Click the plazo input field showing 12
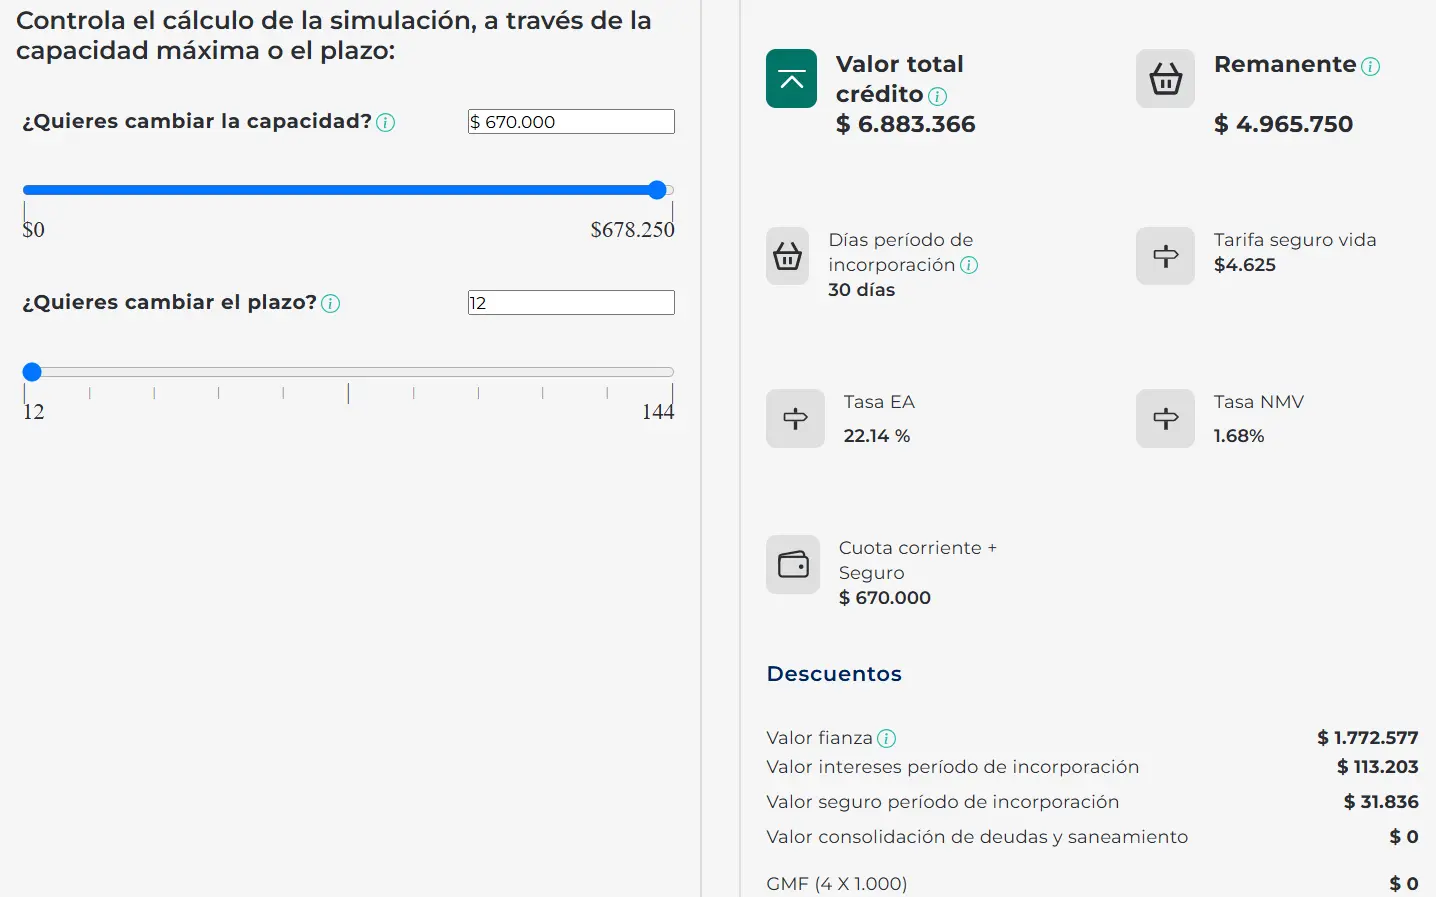The height and width of the screenshot is (897, 1436). point(571,303)
